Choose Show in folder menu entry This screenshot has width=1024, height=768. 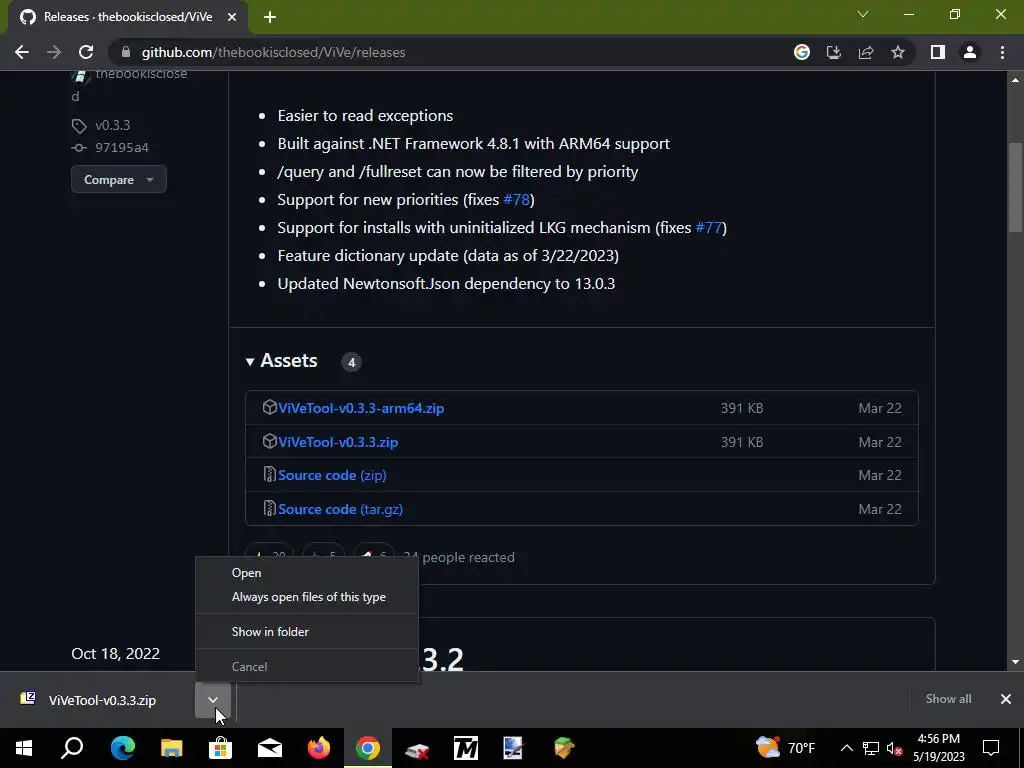tap(307, 632)
